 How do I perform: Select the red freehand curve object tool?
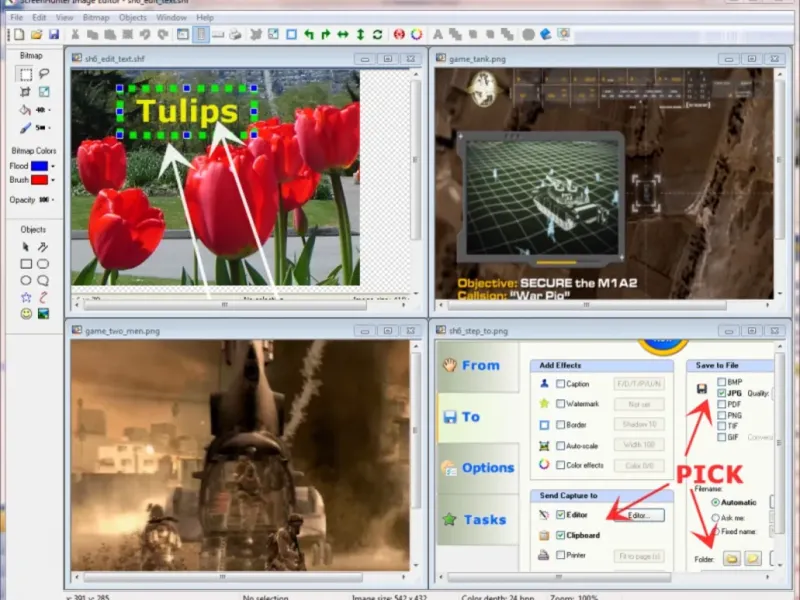pyautogui.click(x=43, y=297)
